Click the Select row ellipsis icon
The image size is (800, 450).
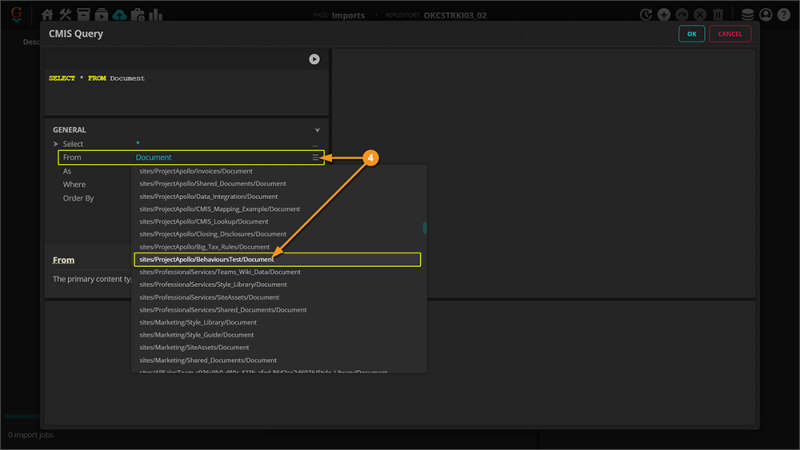pyautogui.click(x=315, y=145)
